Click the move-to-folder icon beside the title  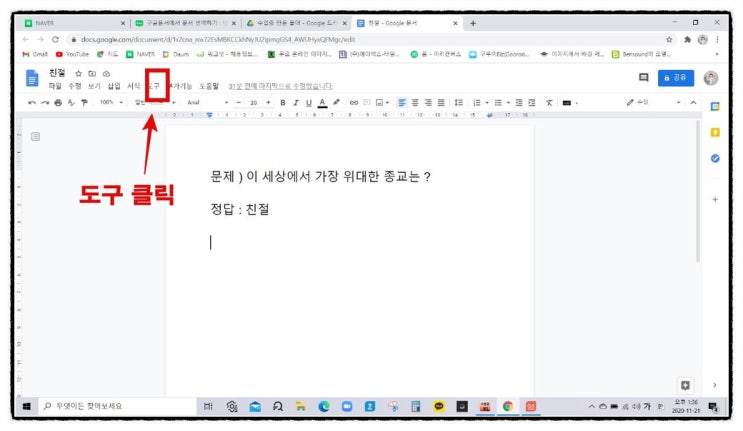(x=92, y=73)
